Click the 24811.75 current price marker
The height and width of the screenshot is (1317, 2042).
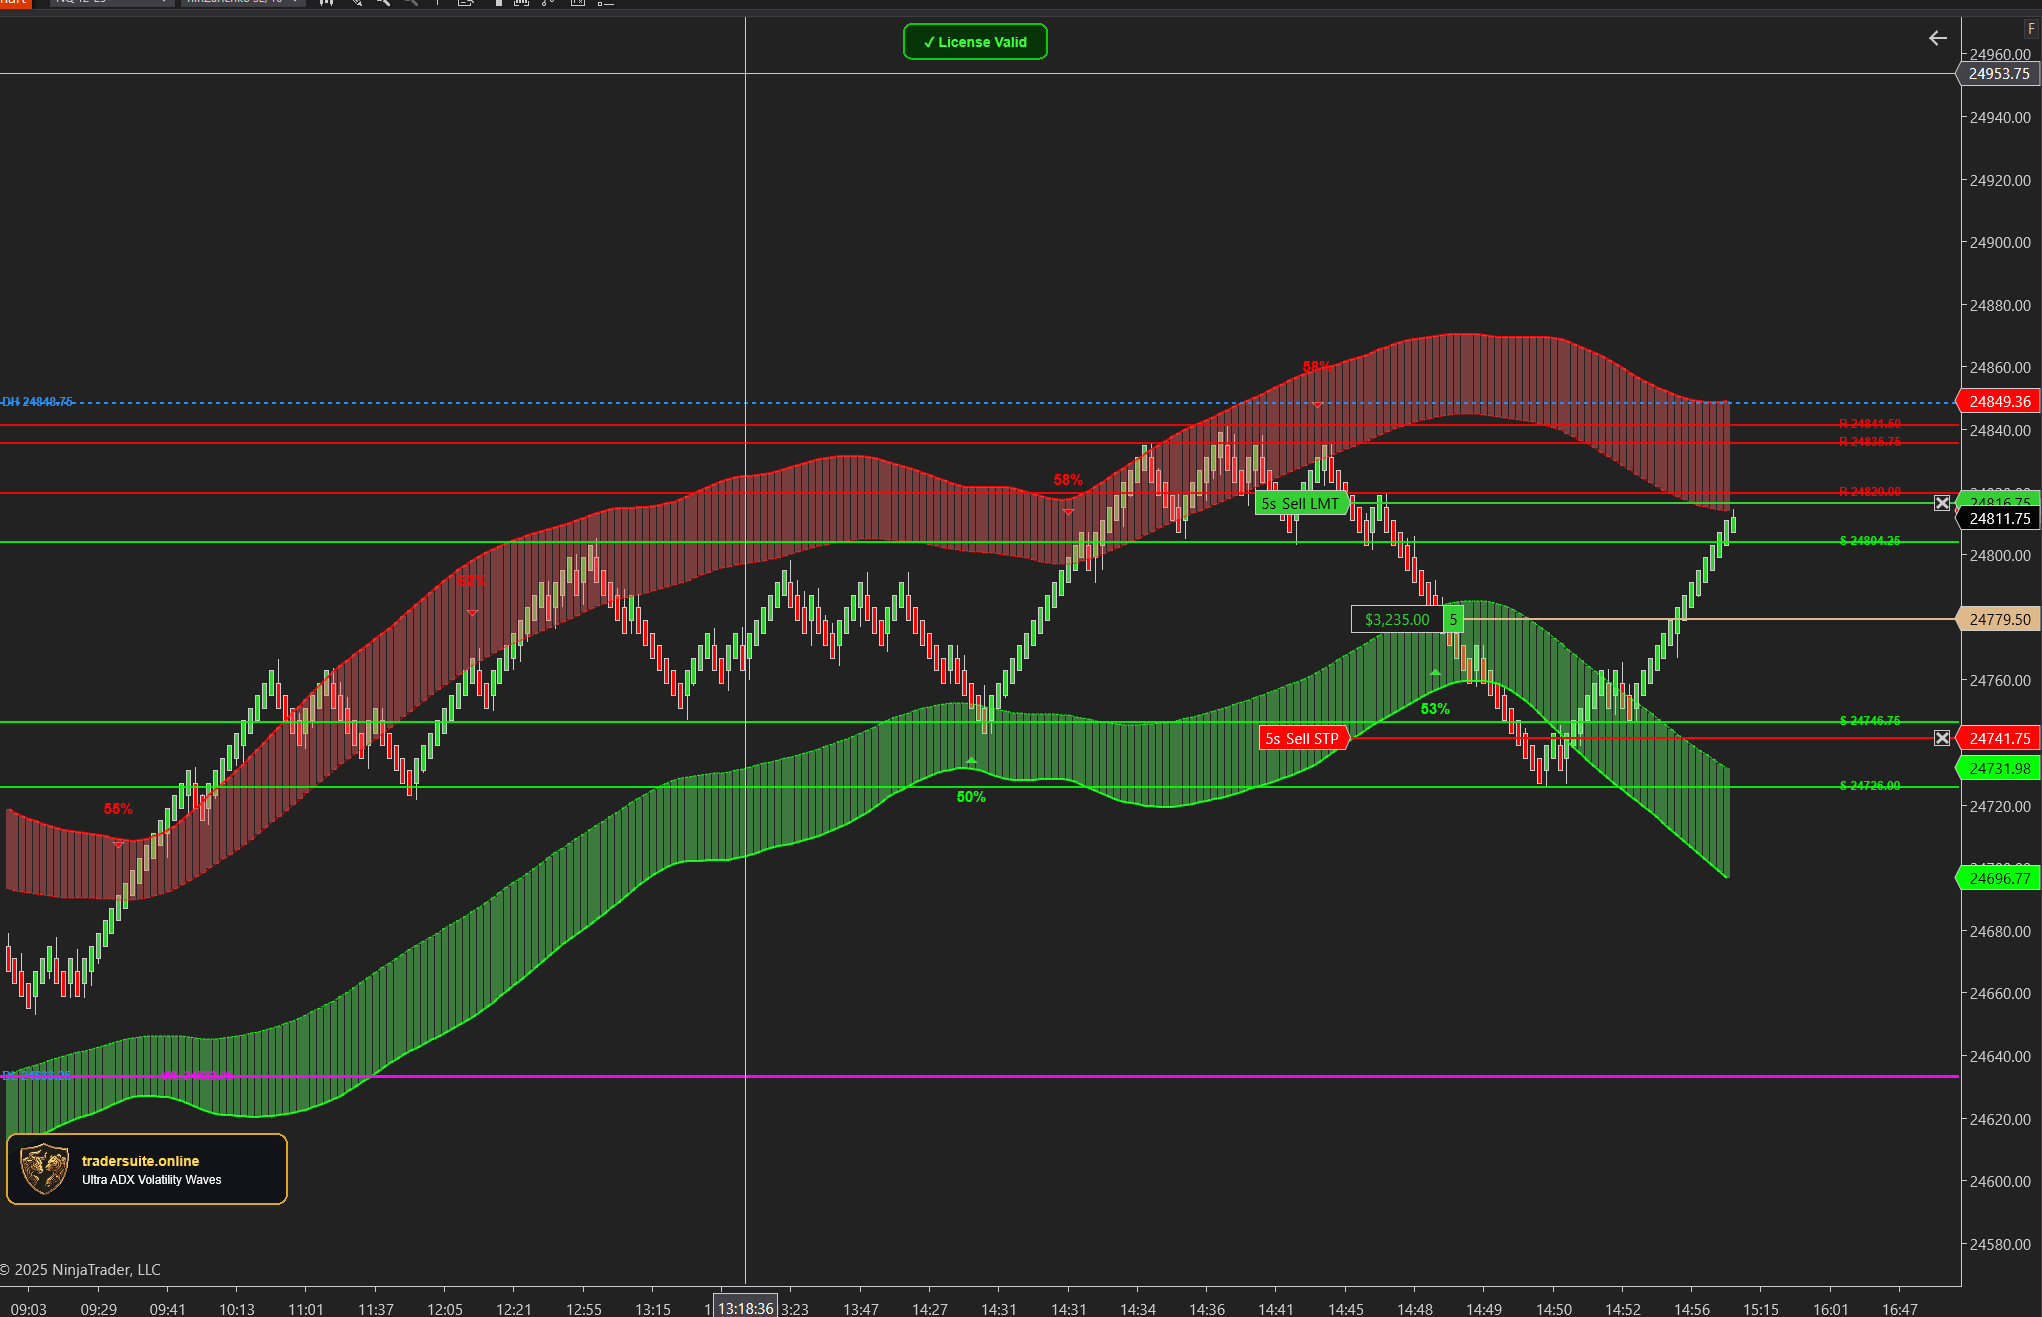click(1999, 518)
